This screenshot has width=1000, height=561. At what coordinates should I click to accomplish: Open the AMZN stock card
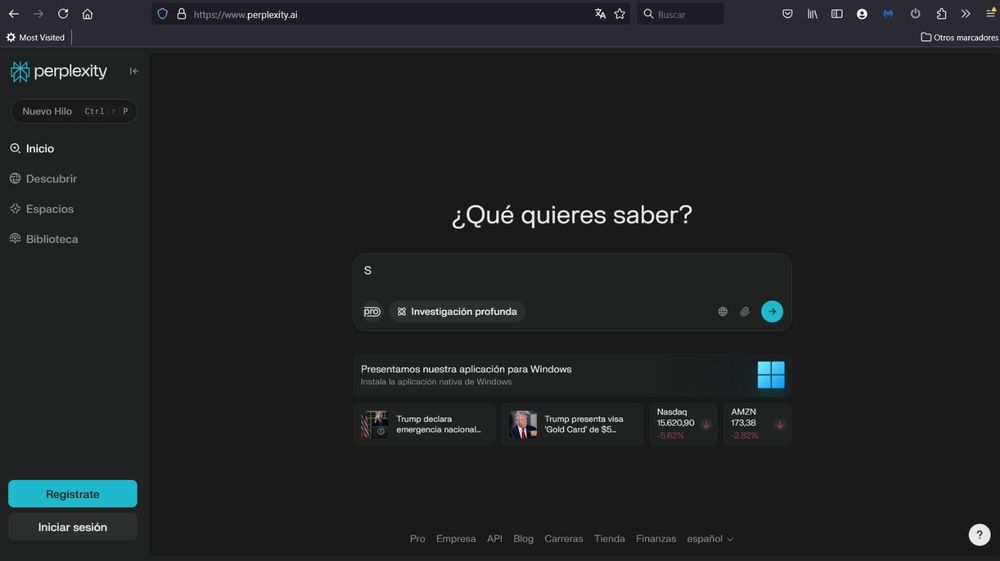pos(757,425)
